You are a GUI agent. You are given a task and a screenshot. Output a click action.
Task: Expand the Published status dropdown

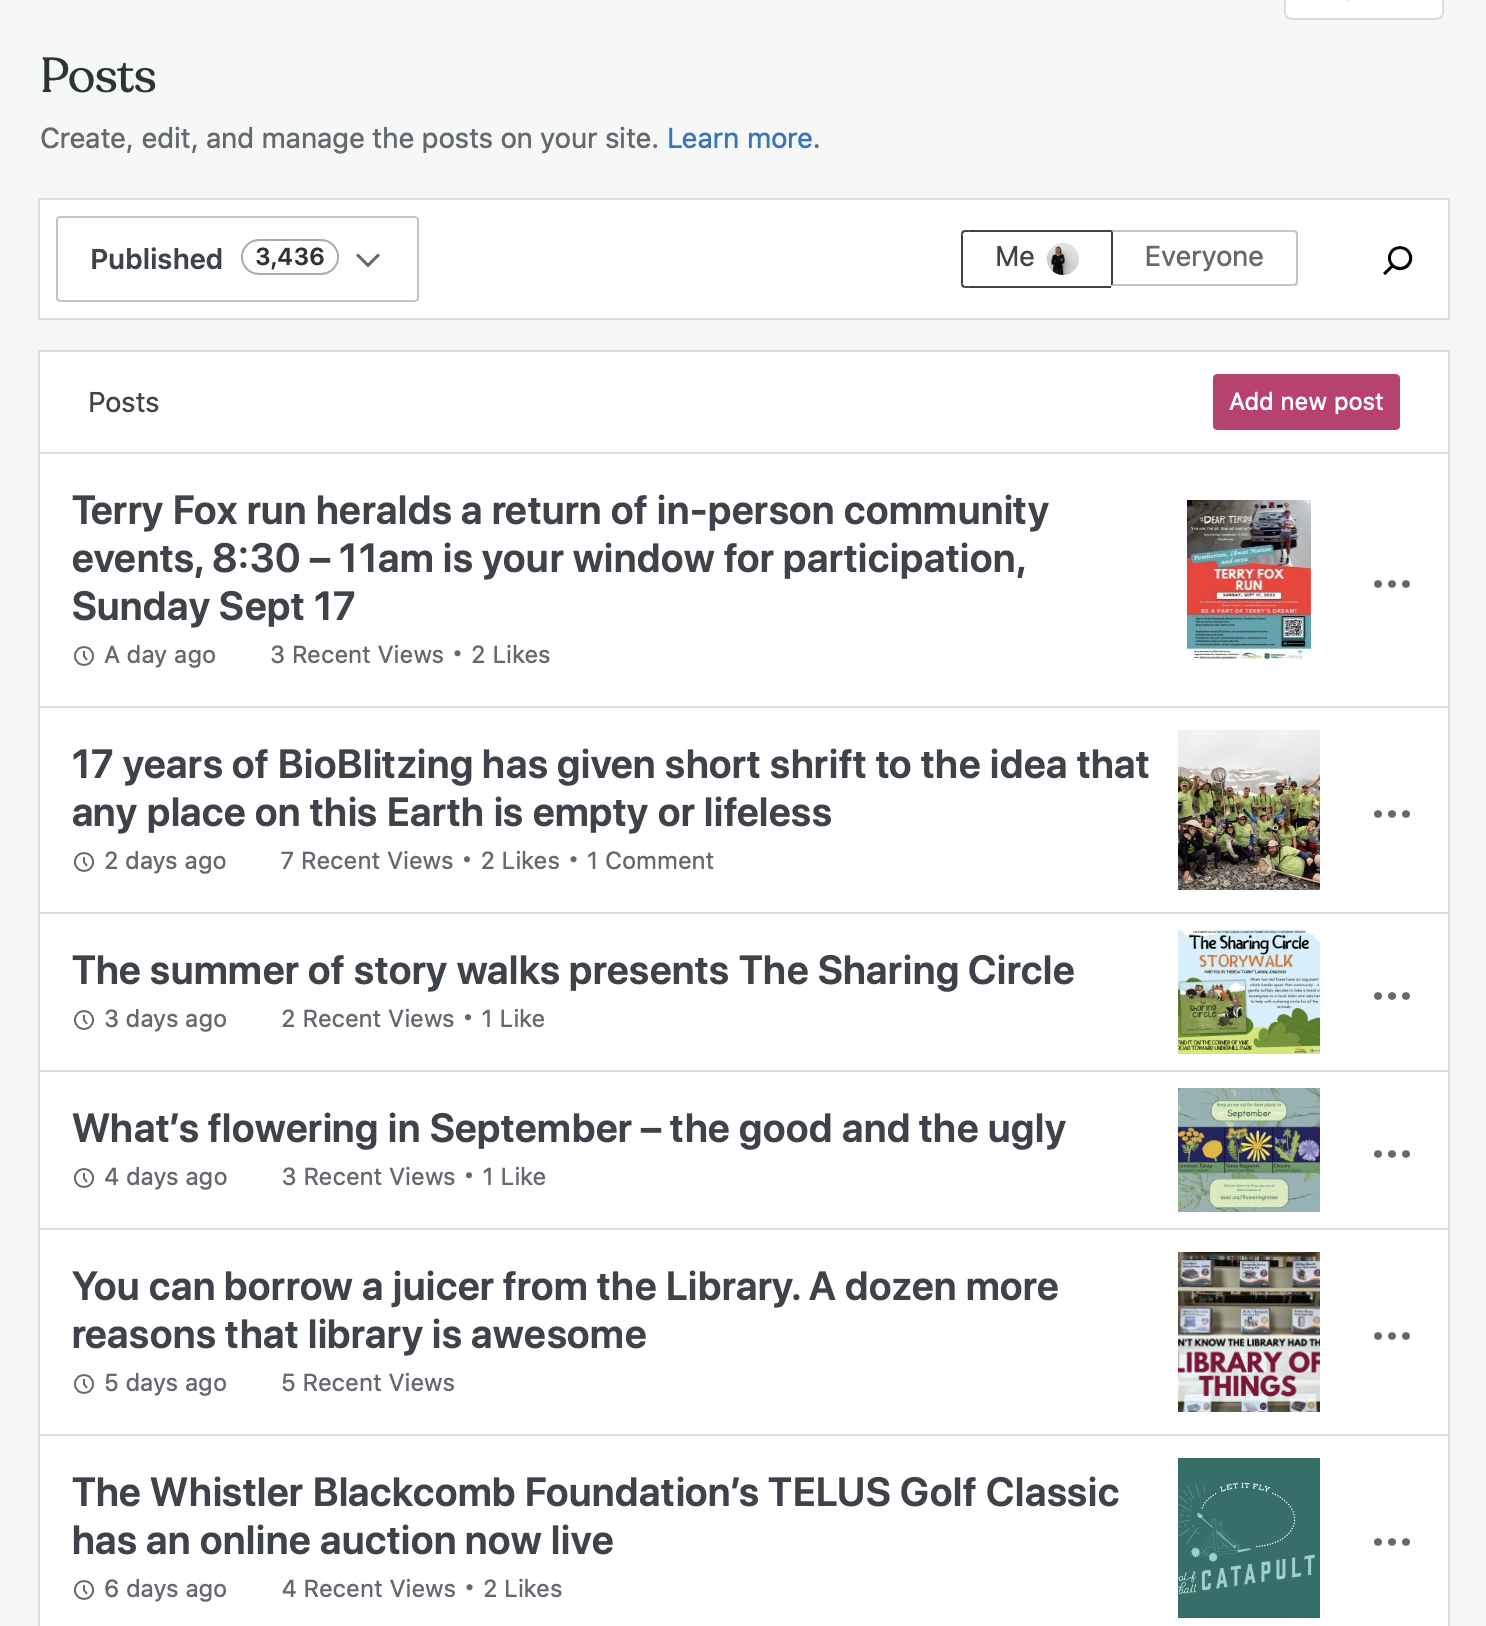click(x=237, y=259)
